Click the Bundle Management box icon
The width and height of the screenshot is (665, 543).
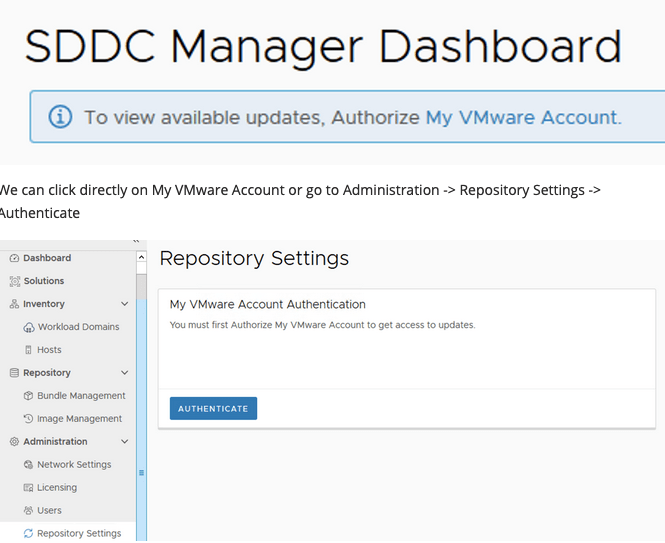coord(28,396)
